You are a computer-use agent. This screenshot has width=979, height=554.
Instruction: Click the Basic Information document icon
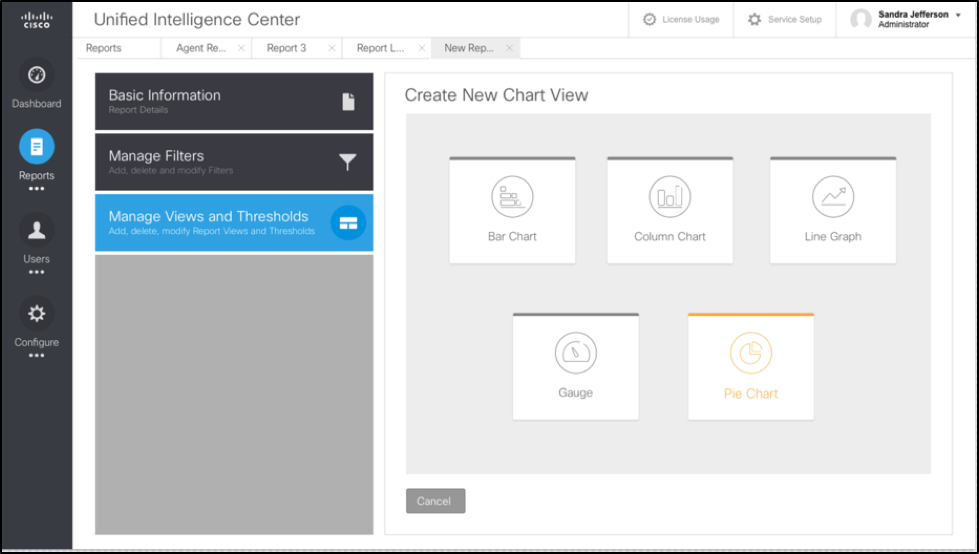(348, 102)
